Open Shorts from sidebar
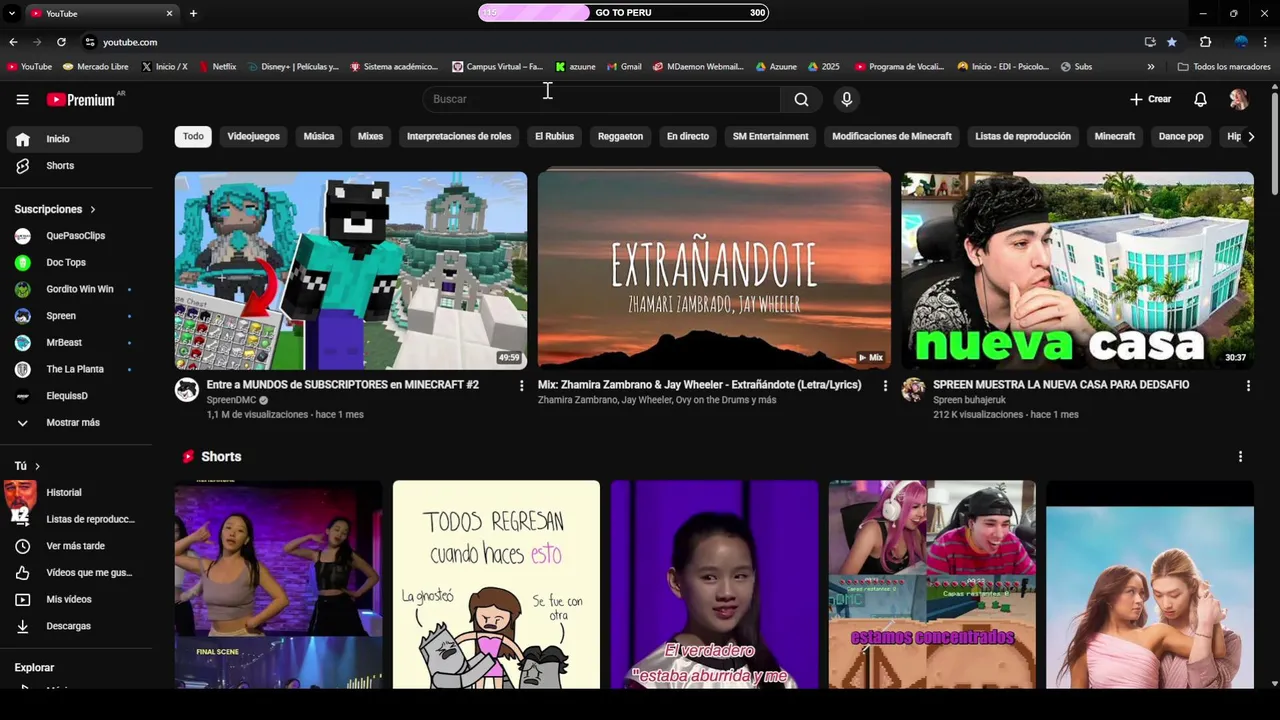 coord(75,166)
